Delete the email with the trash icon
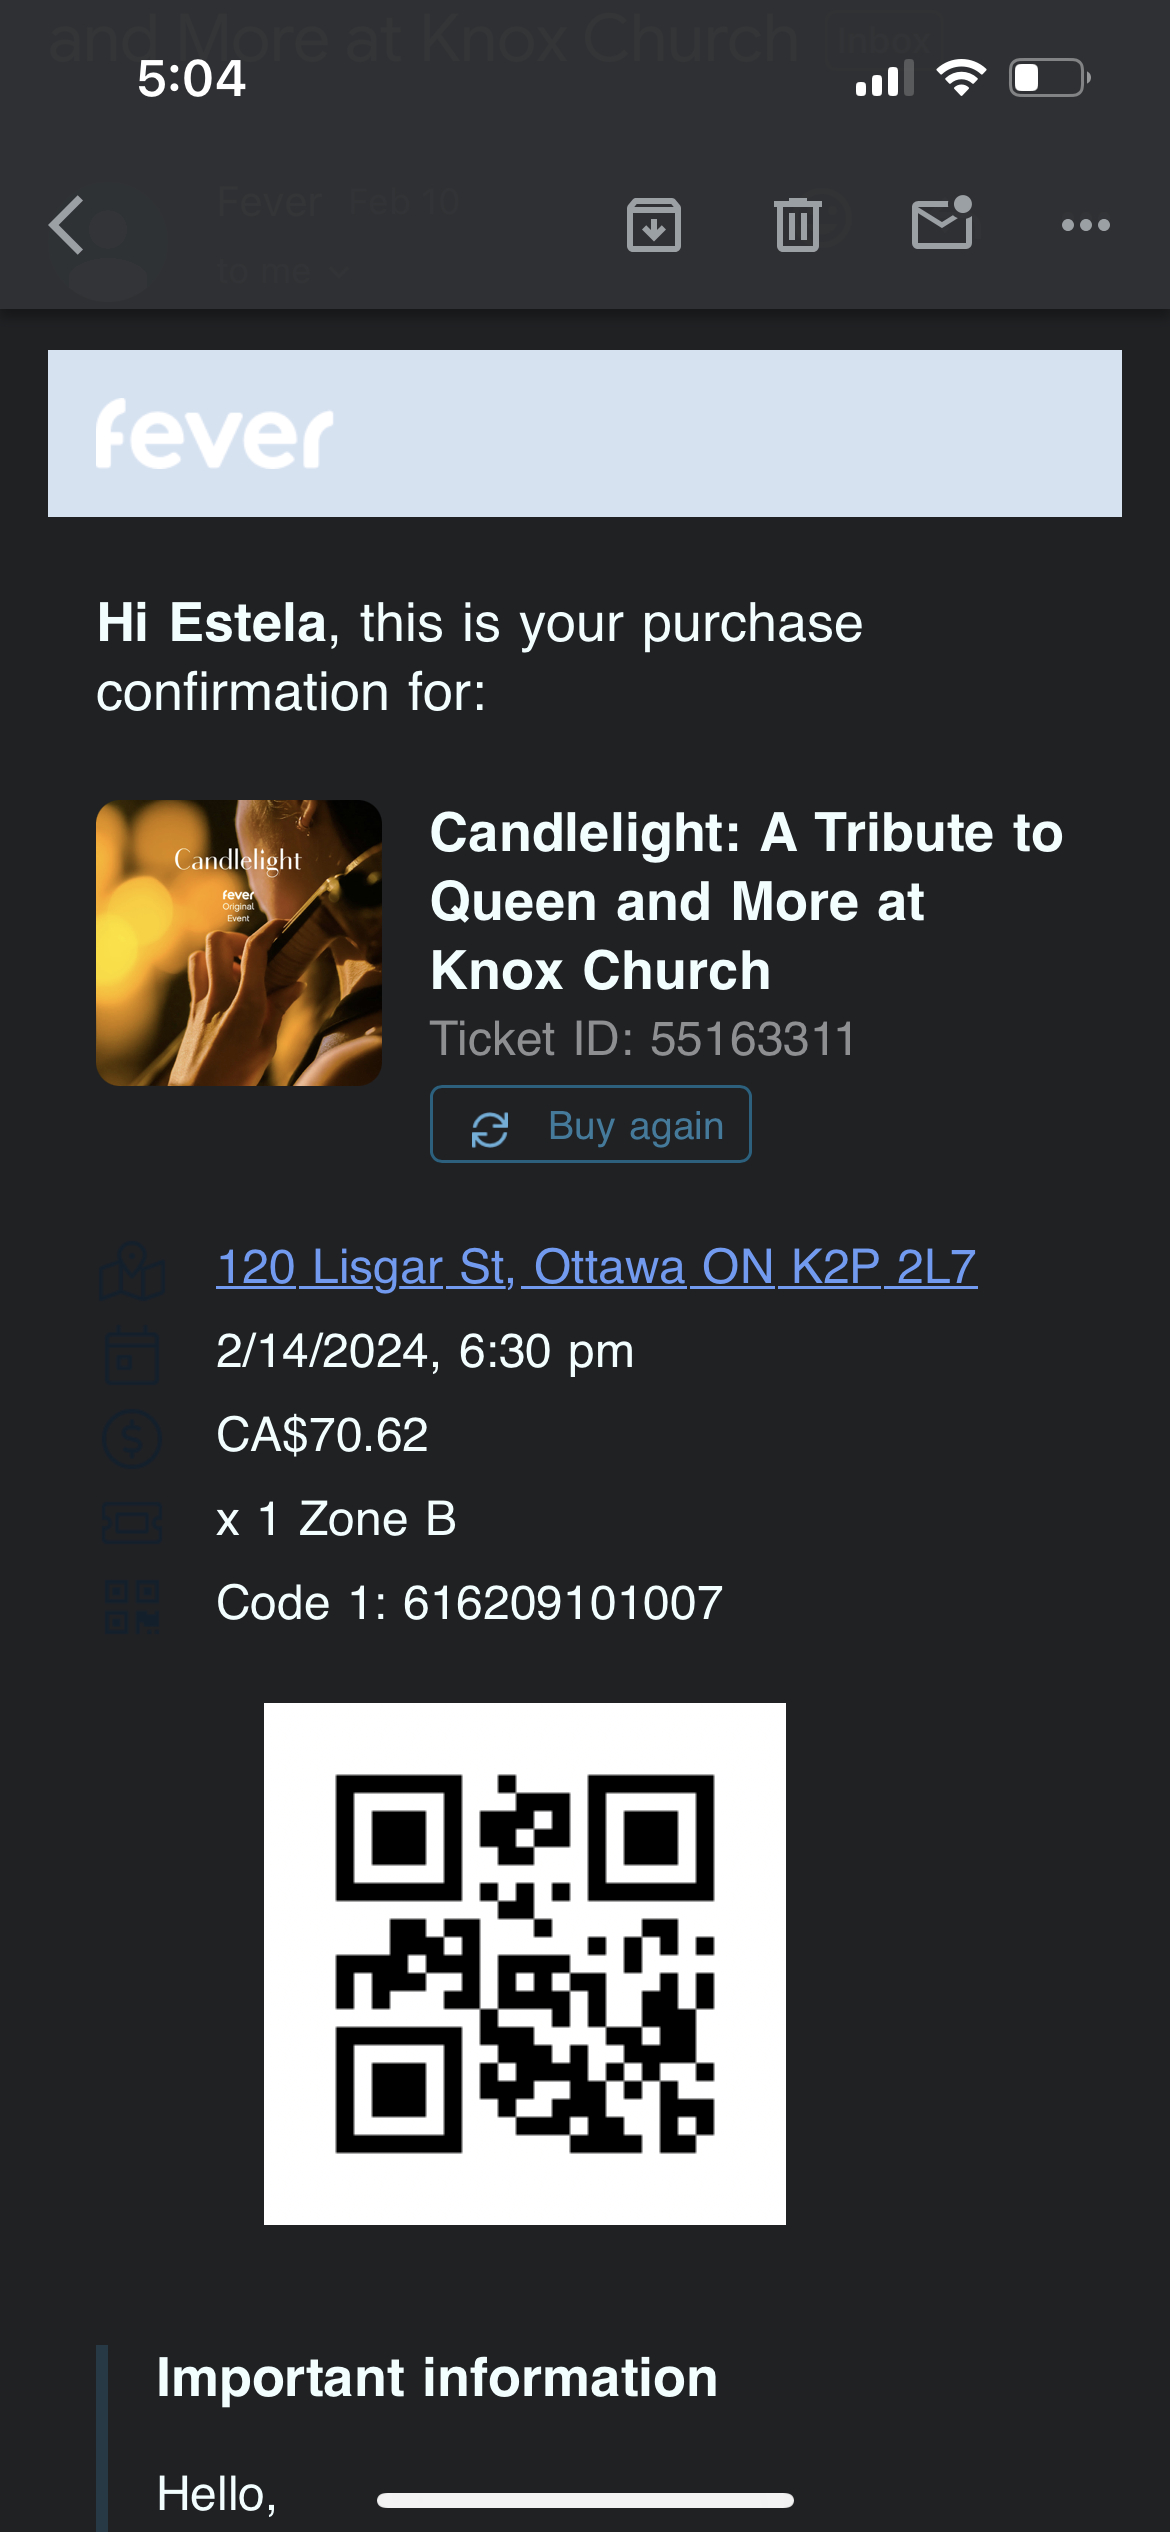Image resolution: width=1170 pixels, height=2532 pixels. pyautogui.click(x=797, y=225)
